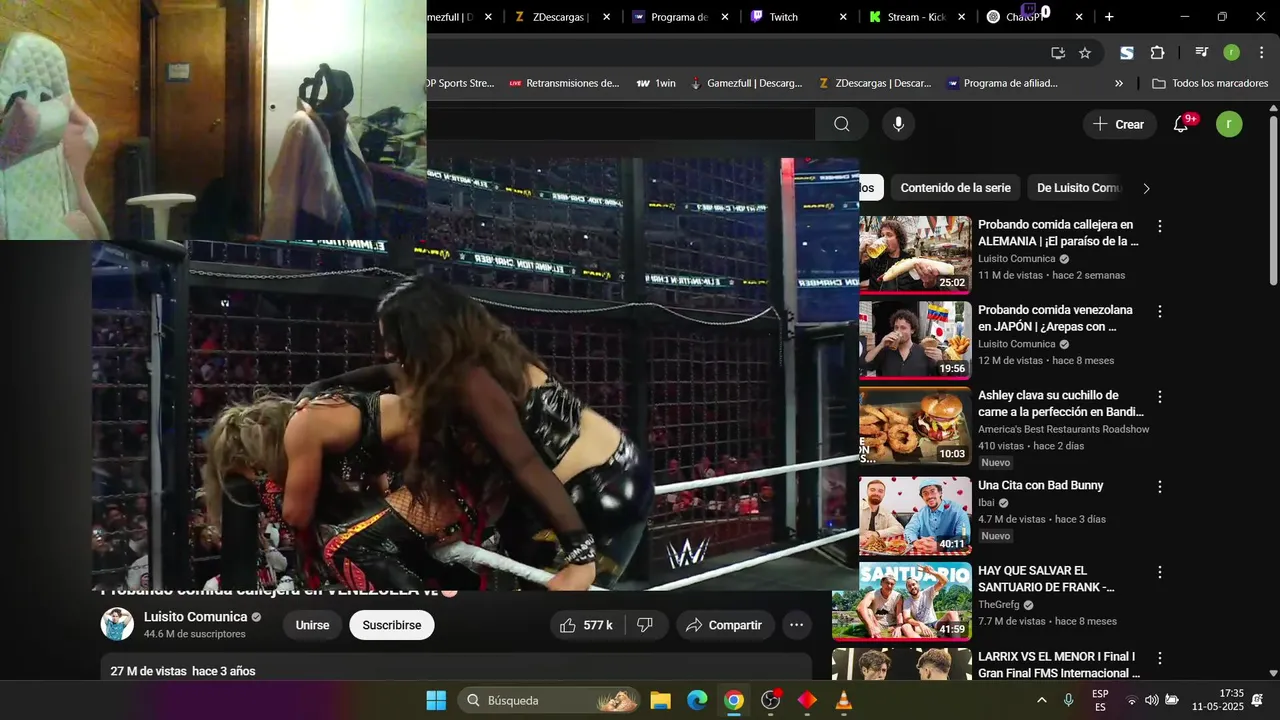Open comida venezolana en JAPÓN thumbnail

click(915, 340)
